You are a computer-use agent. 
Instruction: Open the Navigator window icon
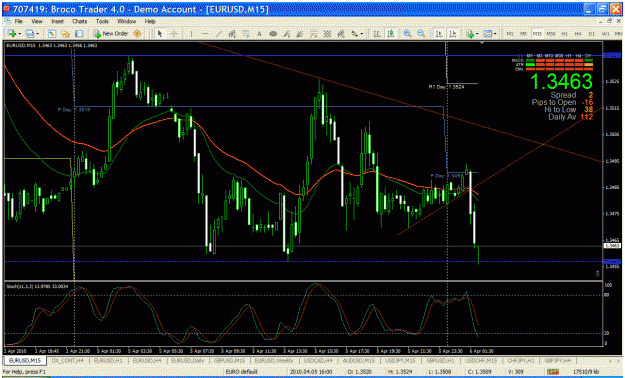(65, 34)
